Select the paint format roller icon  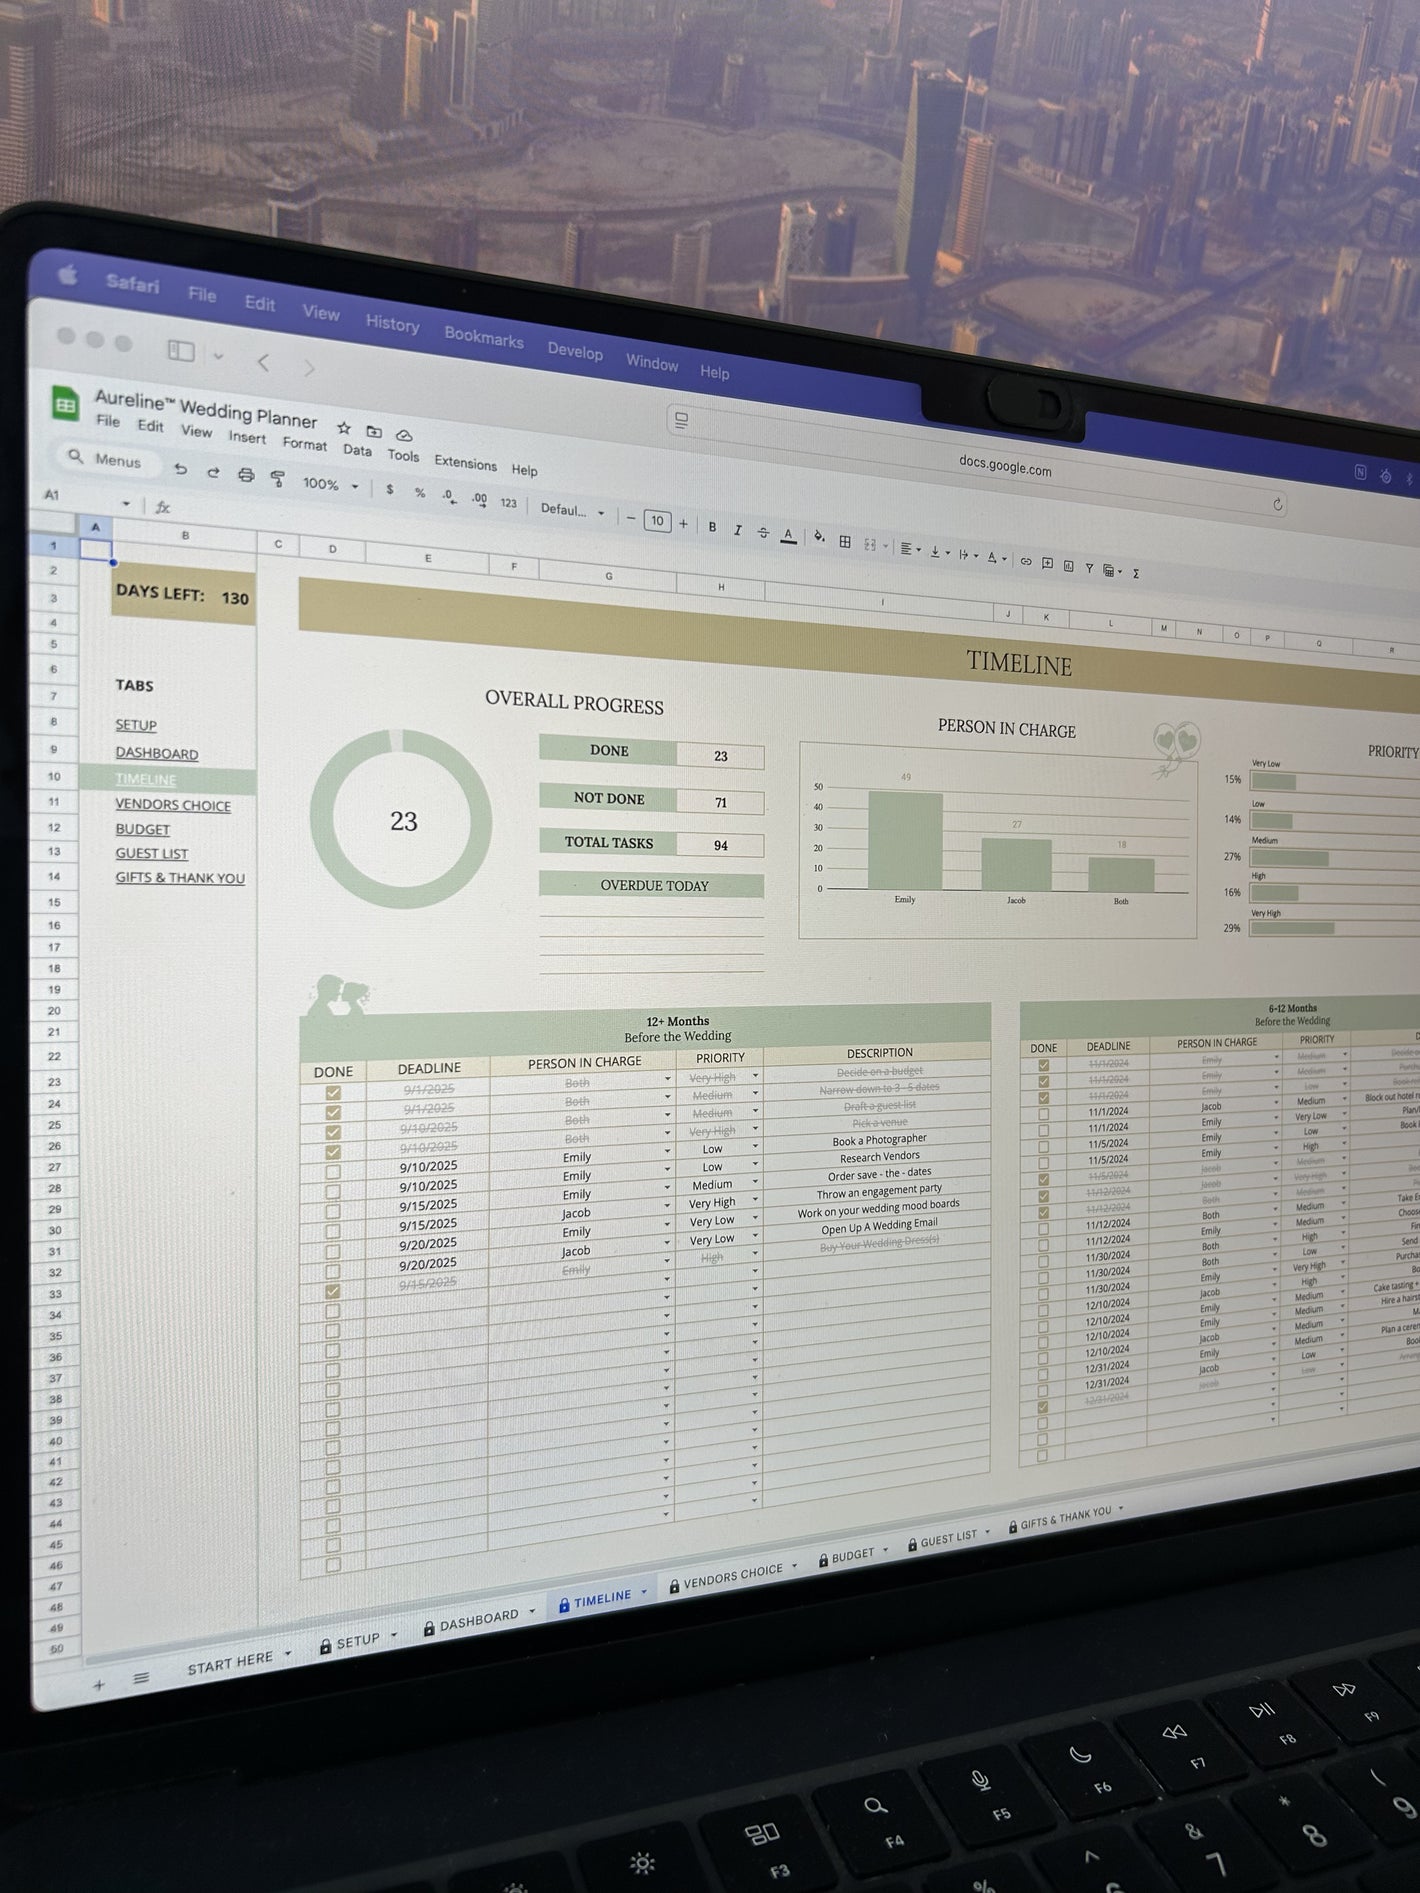(x=278, y=478)
